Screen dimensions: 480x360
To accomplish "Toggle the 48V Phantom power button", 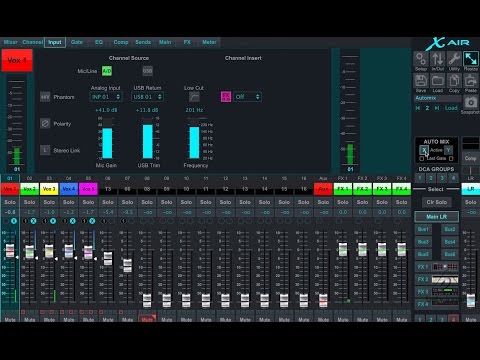I will tap(45, 97).
